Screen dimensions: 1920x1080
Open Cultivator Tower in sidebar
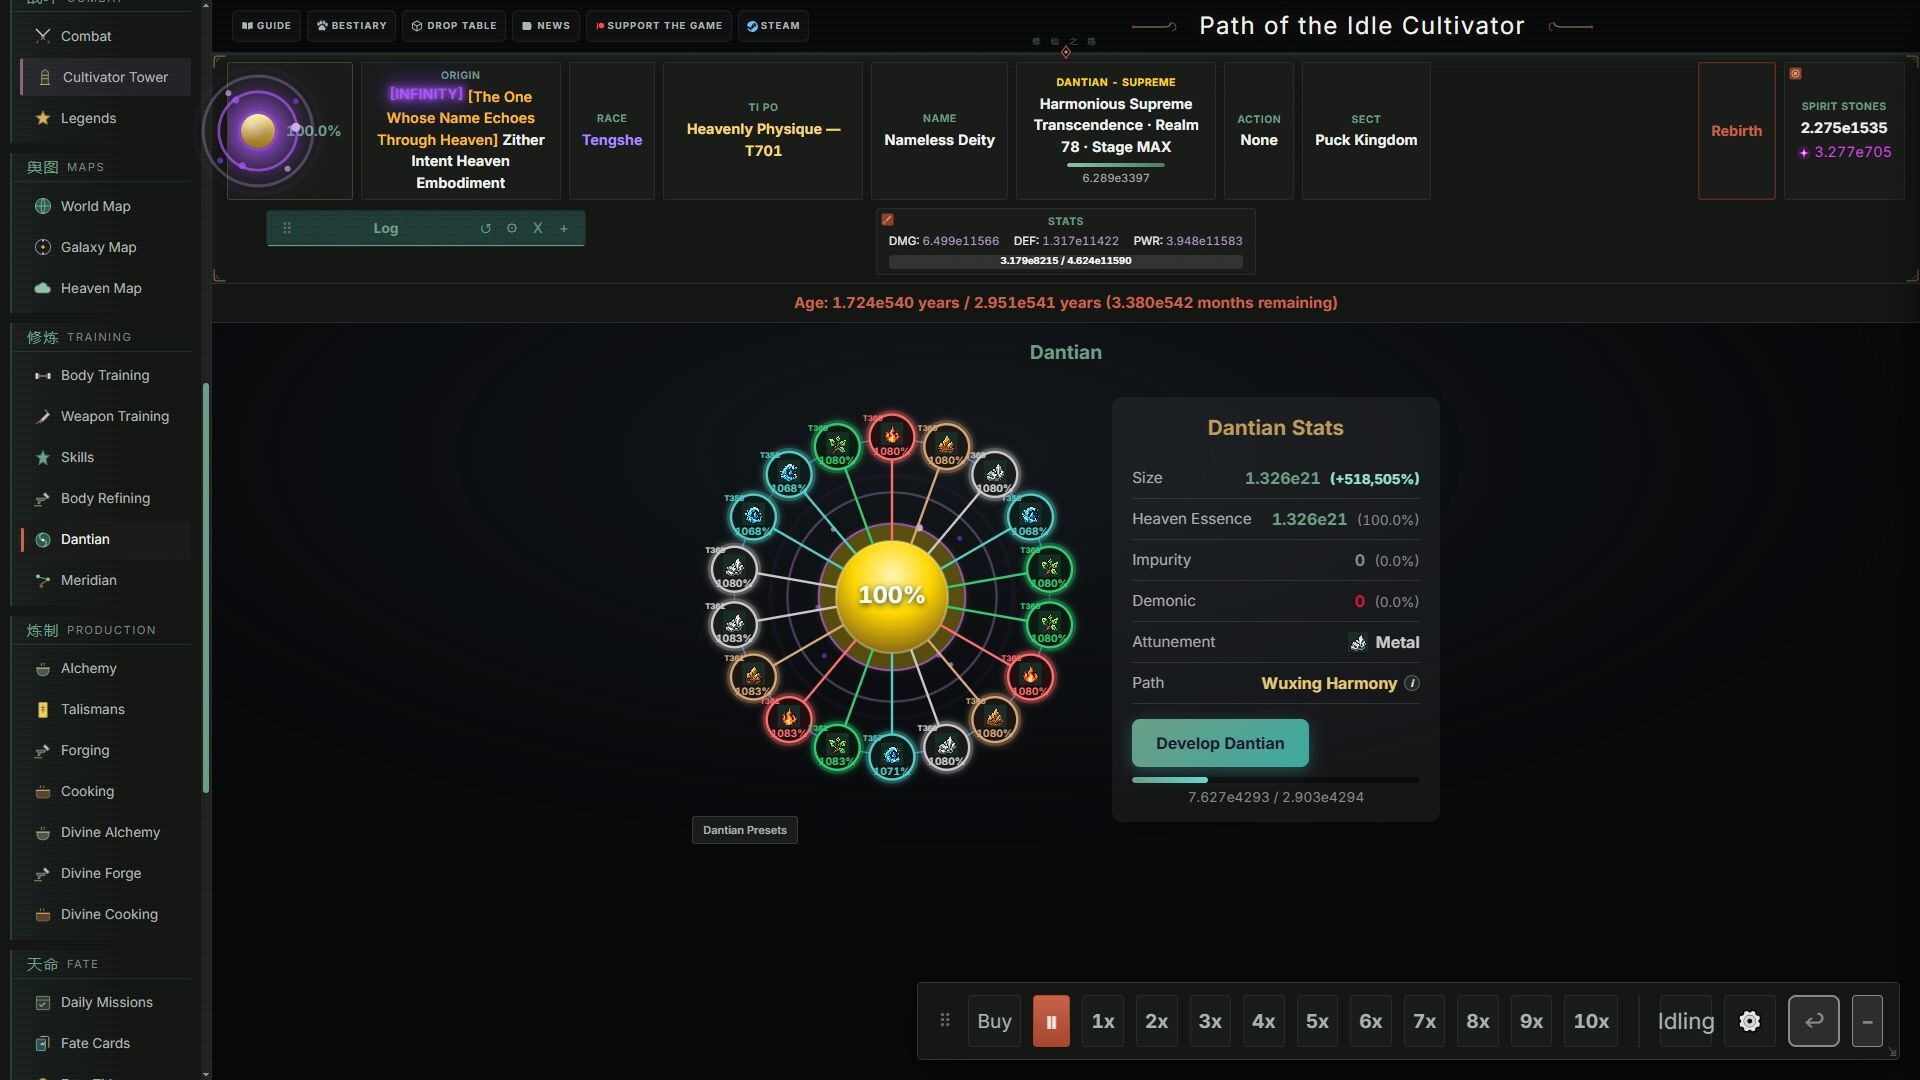coord(105,77)
